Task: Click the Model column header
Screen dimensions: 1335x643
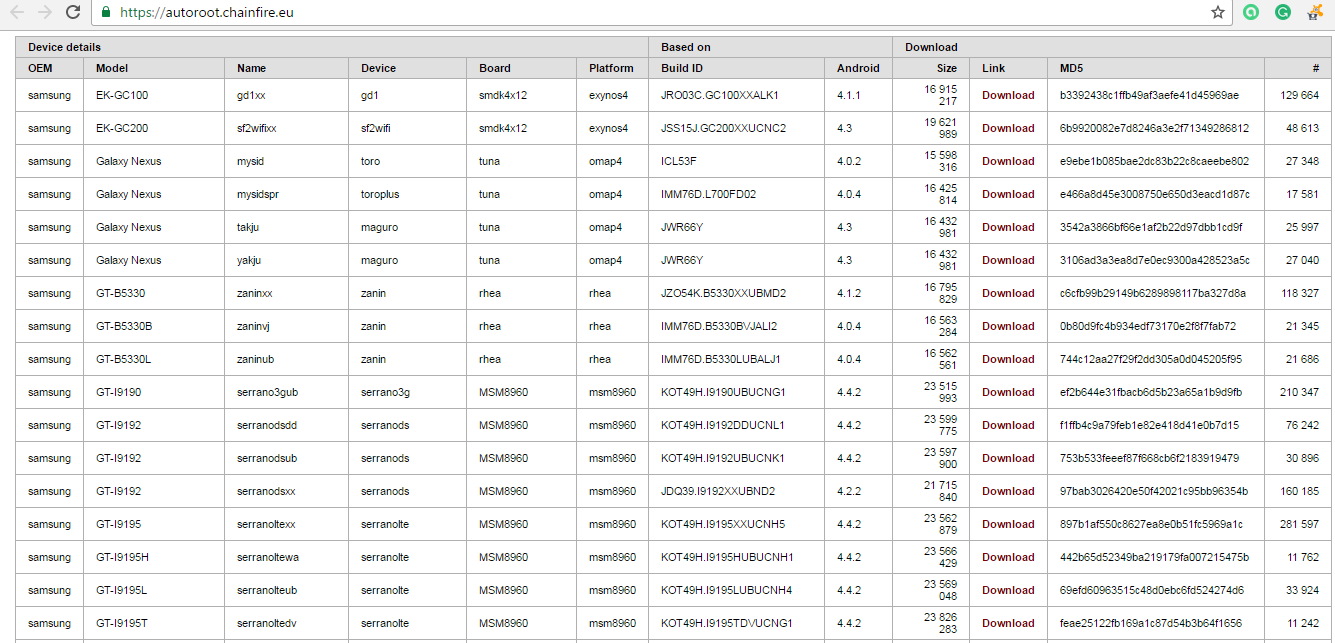Action: [x=110, y=67]
